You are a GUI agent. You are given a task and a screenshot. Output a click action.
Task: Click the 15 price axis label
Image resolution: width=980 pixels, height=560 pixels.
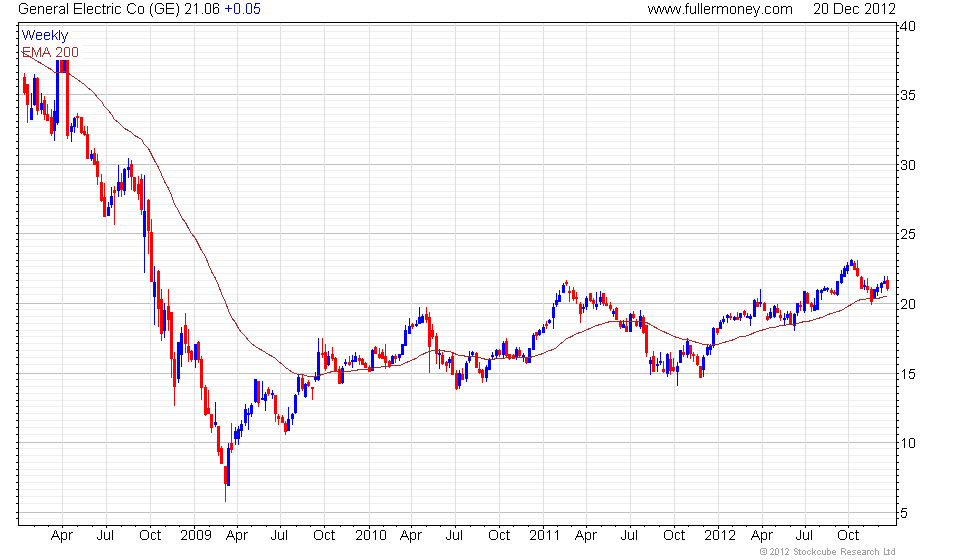point(908,374)
